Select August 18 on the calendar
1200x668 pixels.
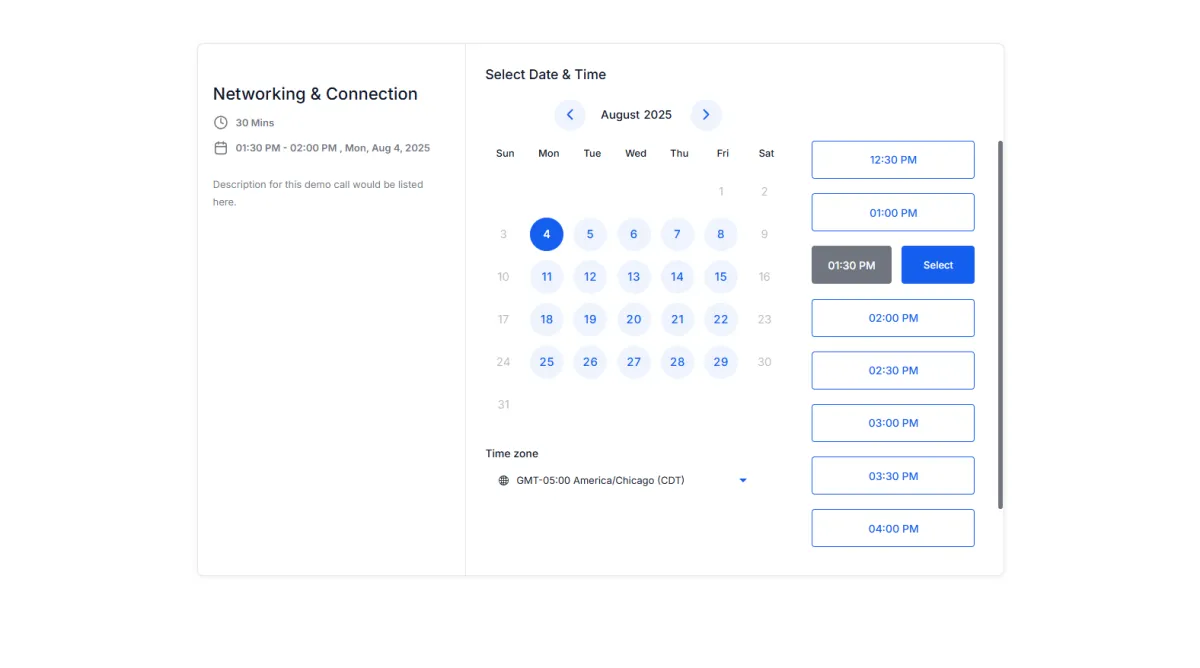coord(547,320)
